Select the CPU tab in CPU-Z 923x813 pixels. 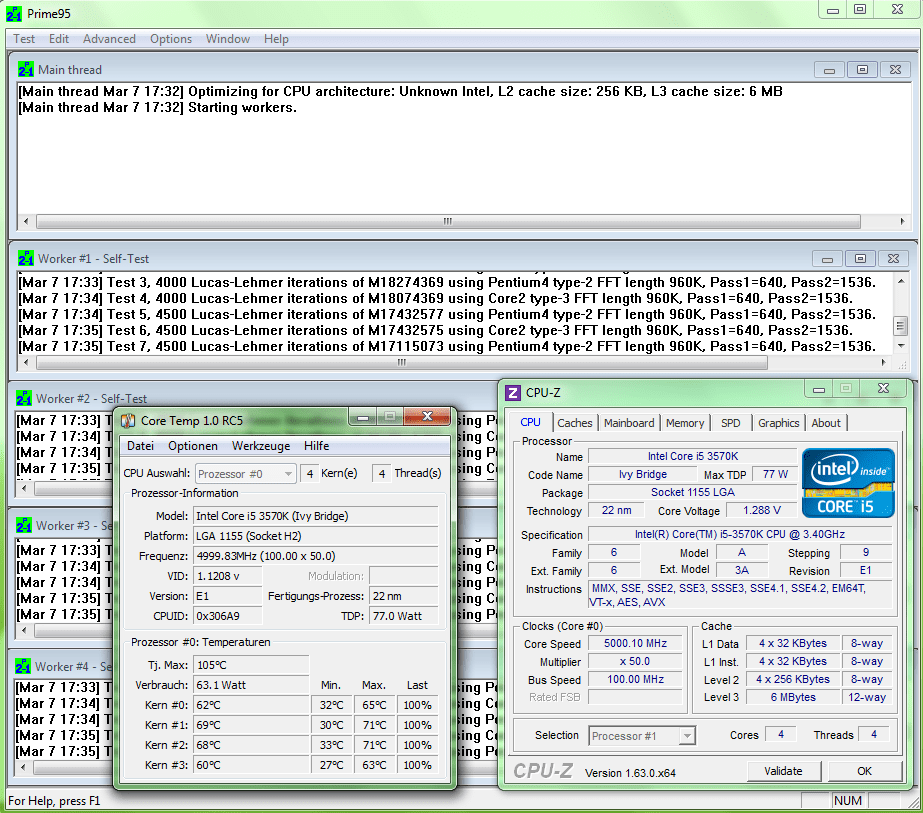(x=530, y=422)
